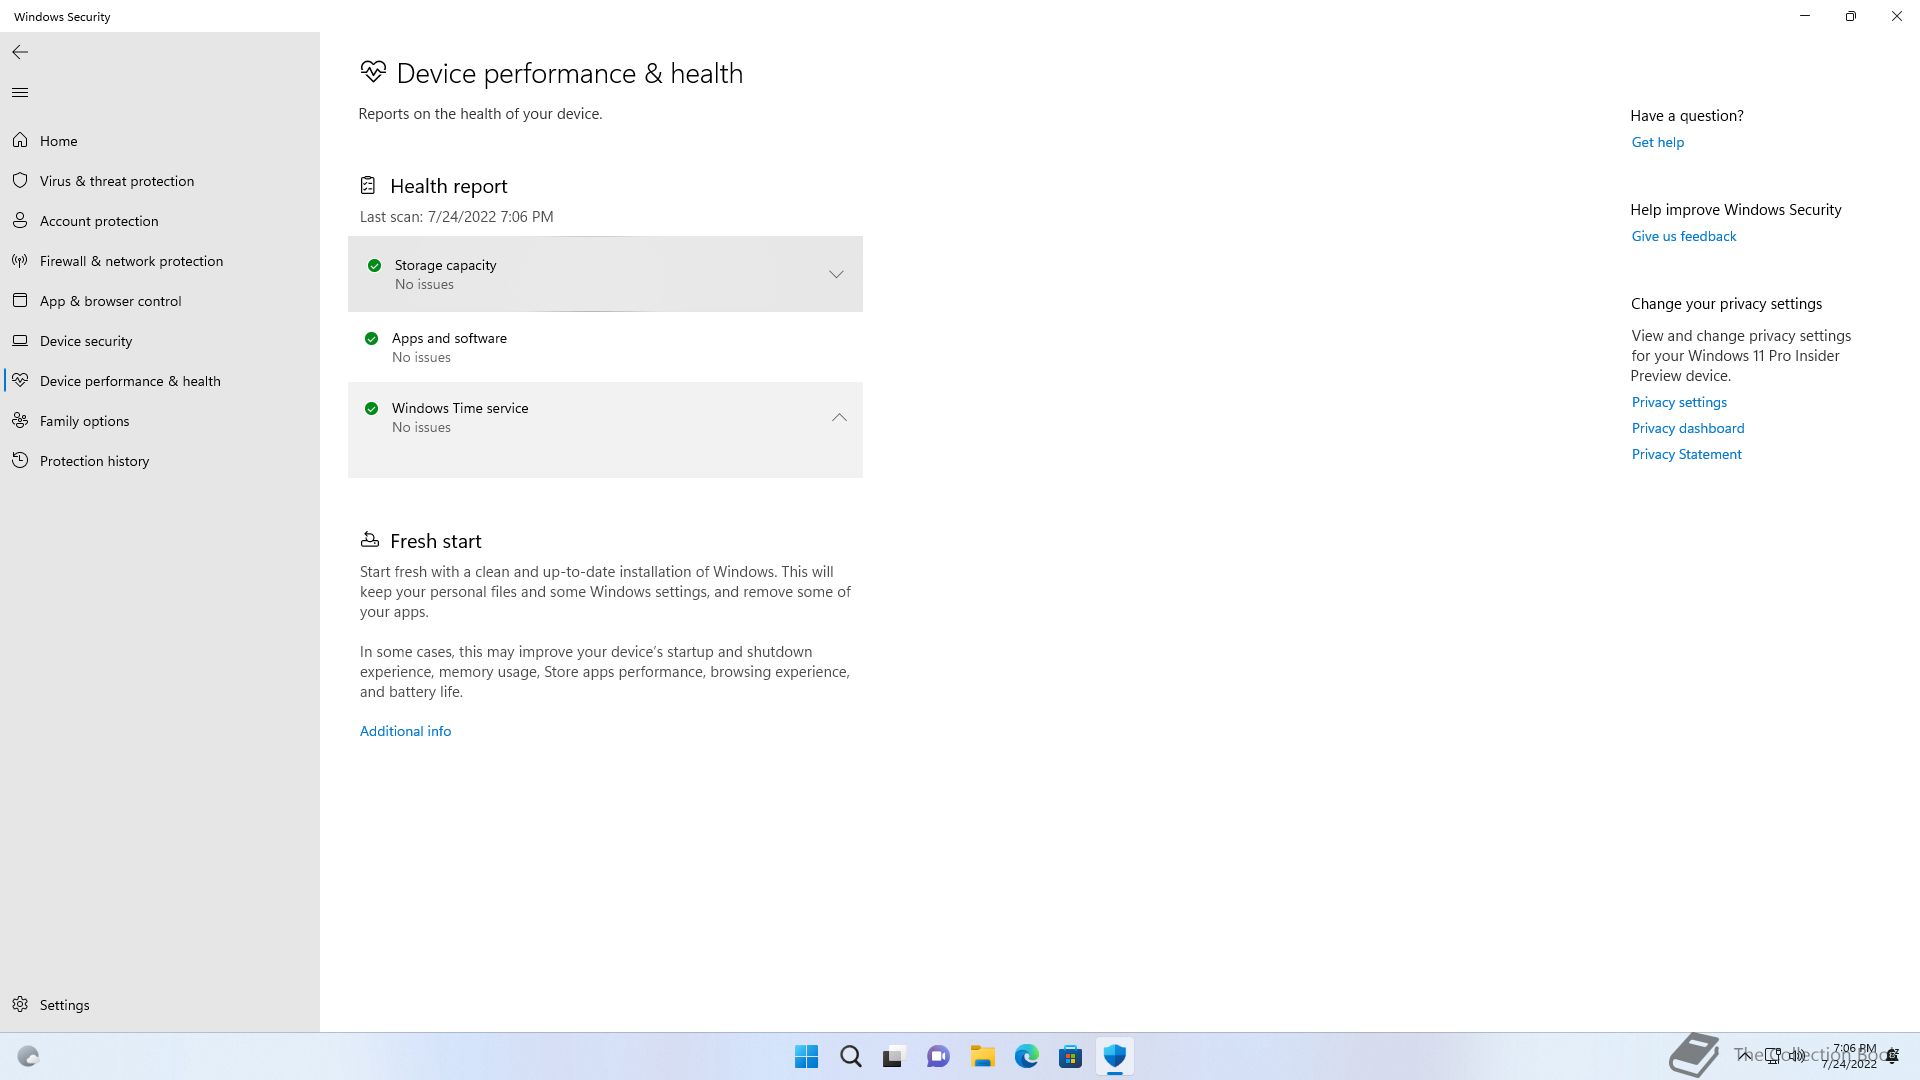Screen dimensions: 1920x1080
Task: Click the green check beside Windows Time service
Action: [372, 409]
